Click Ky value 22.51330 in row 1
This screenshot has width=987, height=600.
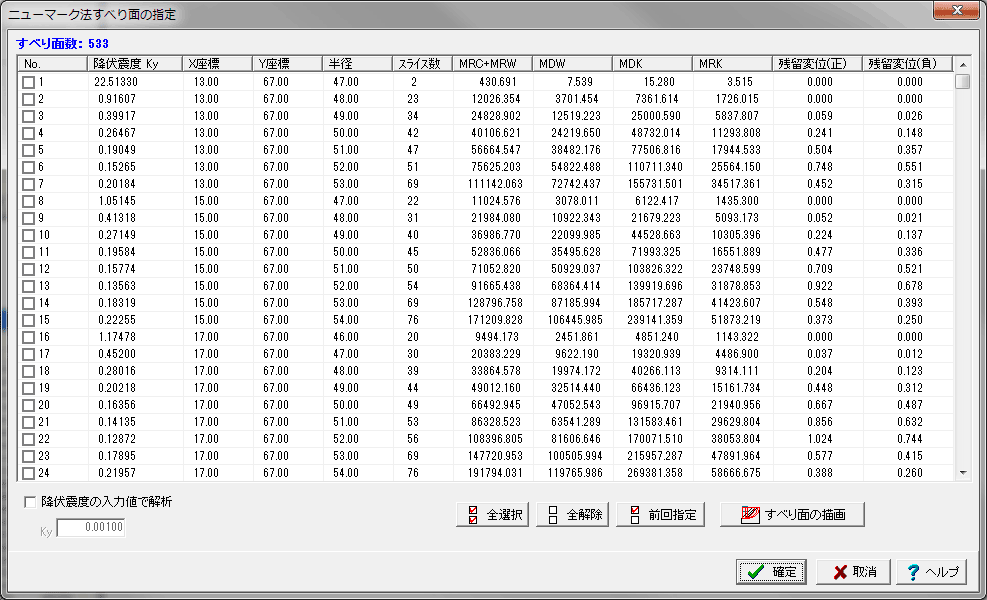pos(116,82)
